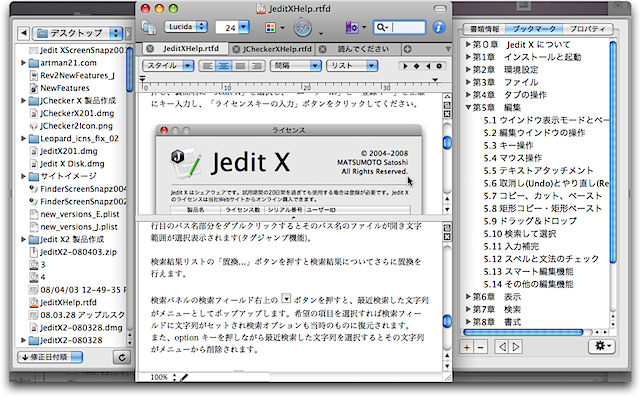This screenshot has width=640, height=397.
Task: Click the diamond marker button on ruler bar
Action: [x=416, y=66]
